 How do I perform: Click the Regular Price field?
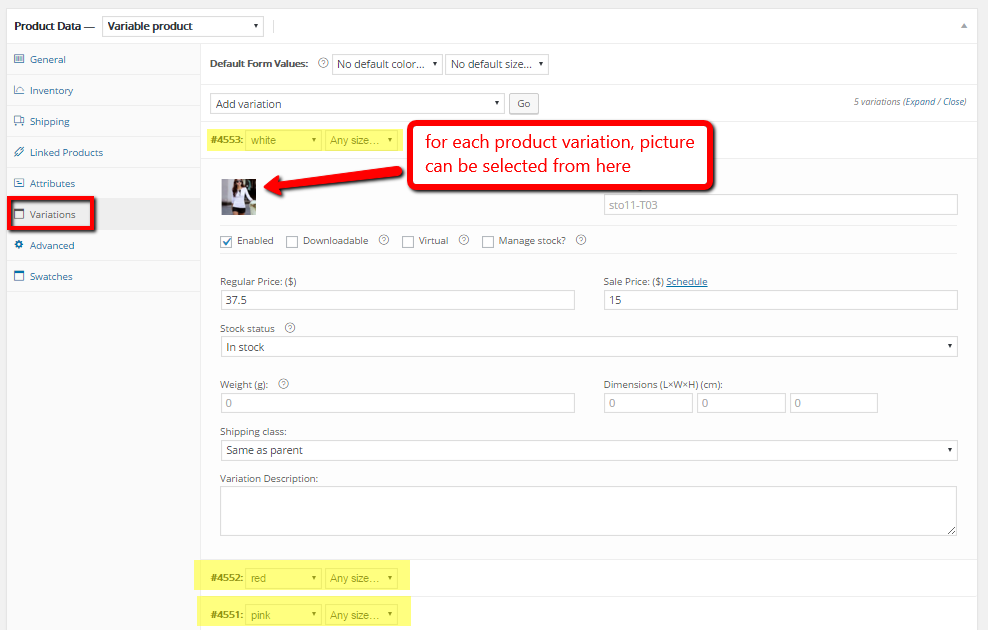[x=398, y=300]
